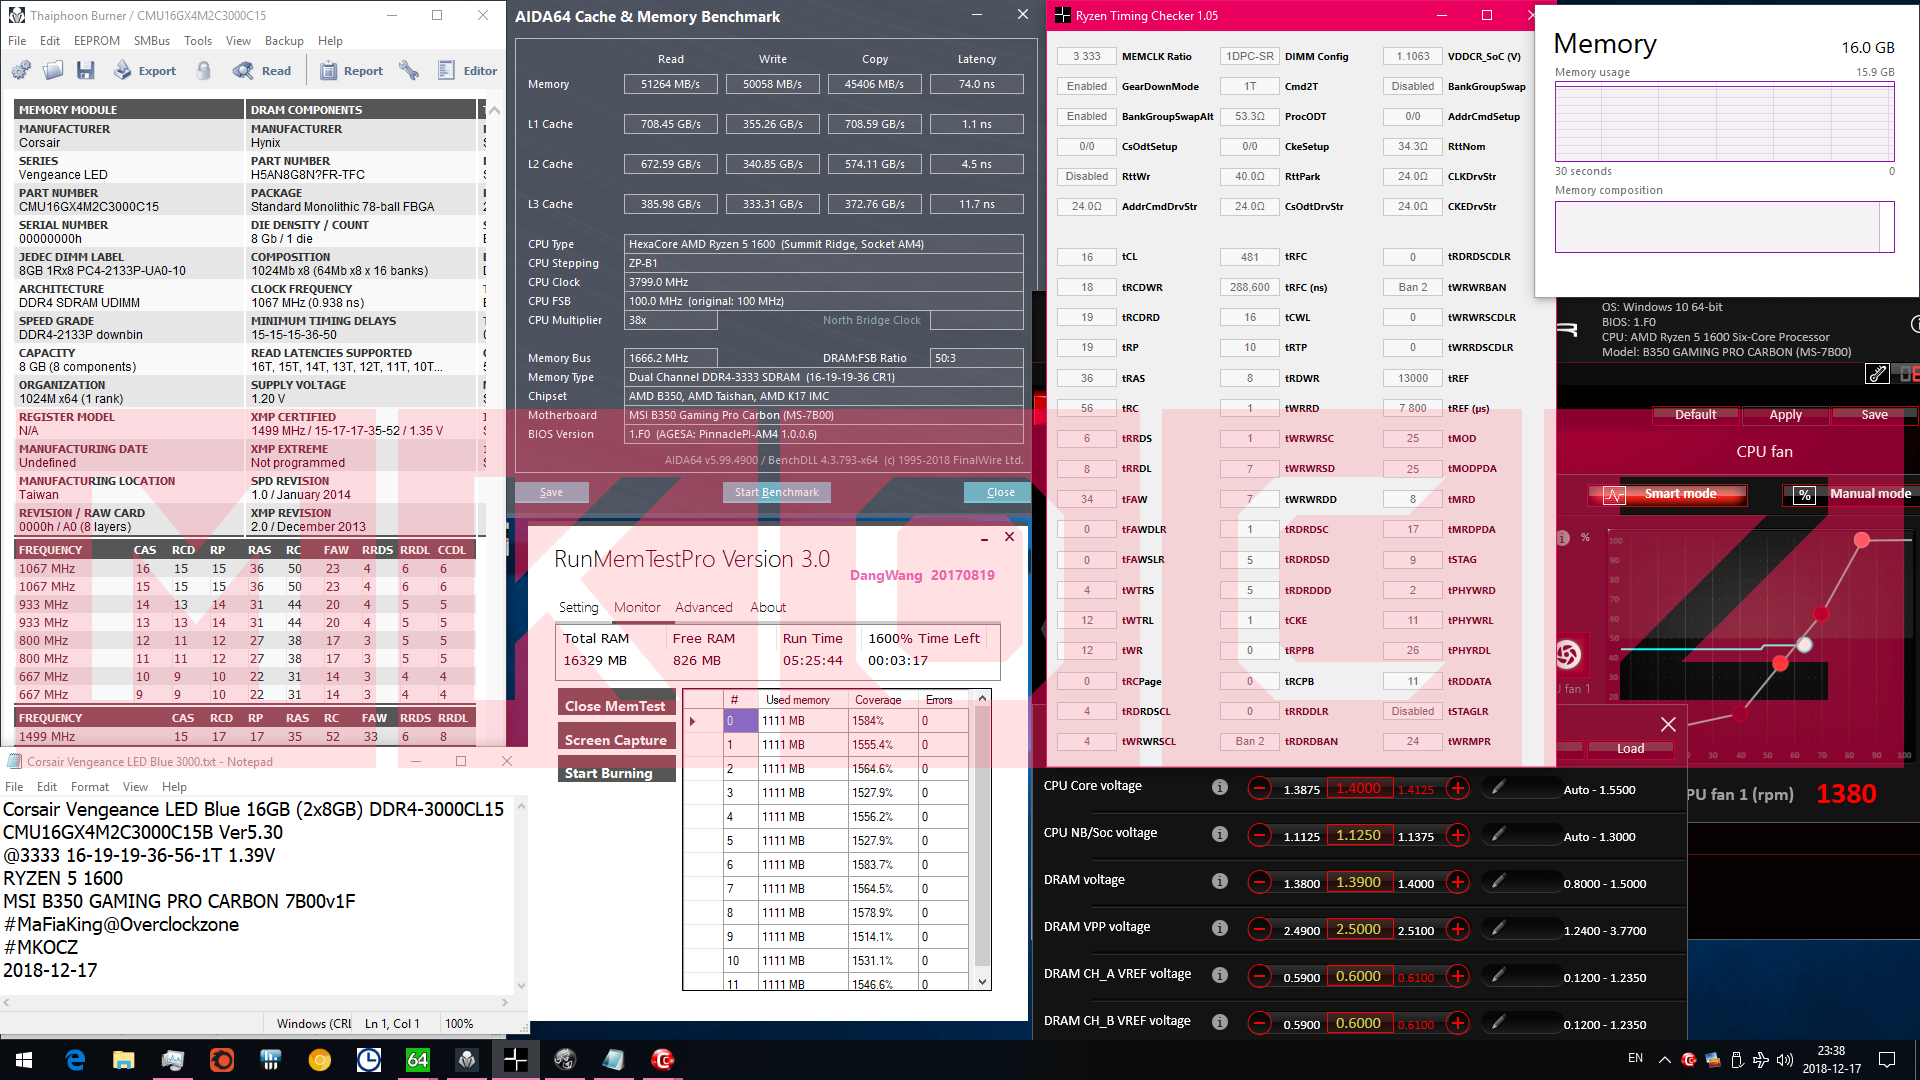Click Close MemTest button
The image size is (1920, 1080).
(x=616, y=705)
